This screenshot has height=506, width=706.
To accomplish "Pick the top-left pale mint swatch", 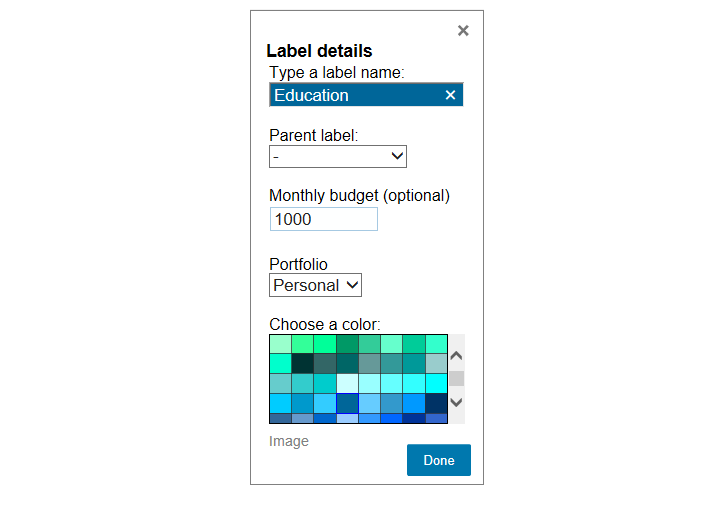I will click(x=280, y=344).
